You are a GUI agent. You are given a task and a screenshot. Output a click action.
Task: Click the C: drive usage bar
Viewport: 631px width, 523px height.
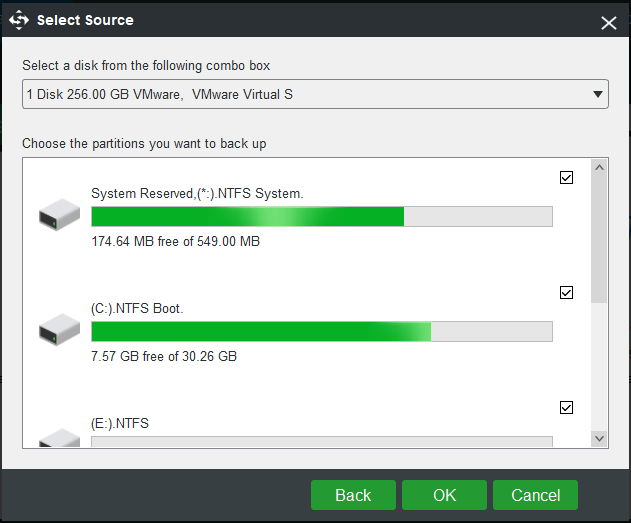(x=322, y=332)
